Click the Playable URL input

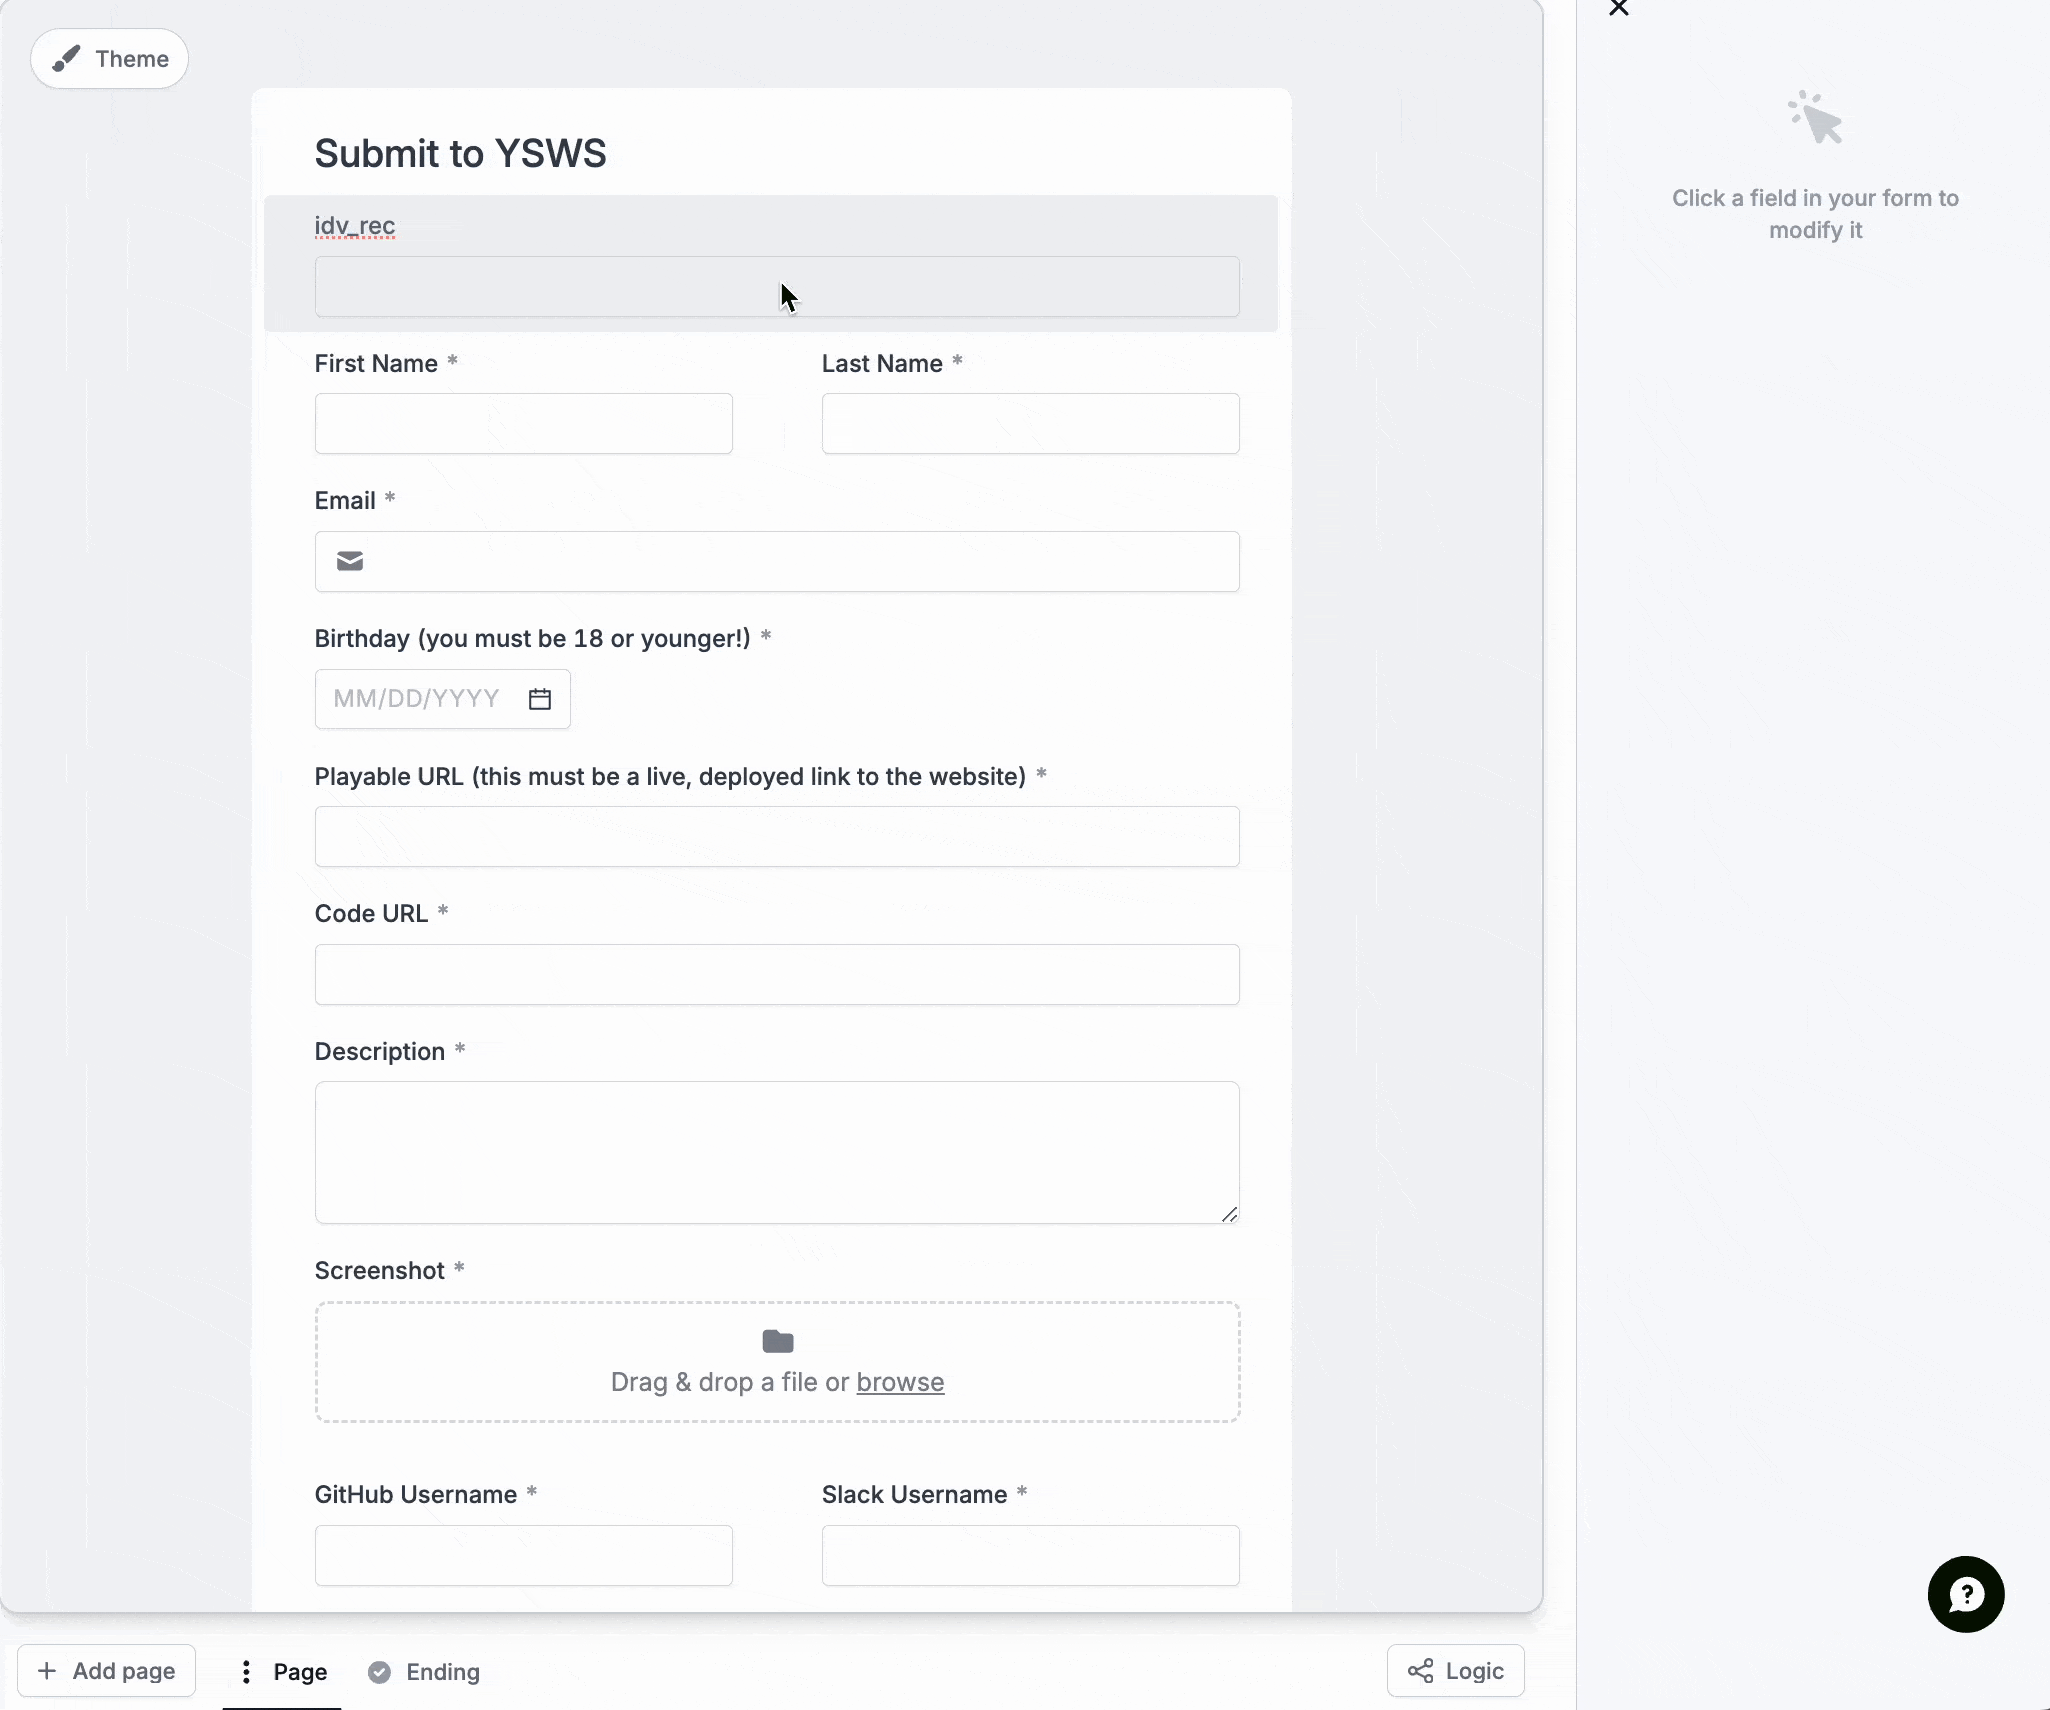776,836
